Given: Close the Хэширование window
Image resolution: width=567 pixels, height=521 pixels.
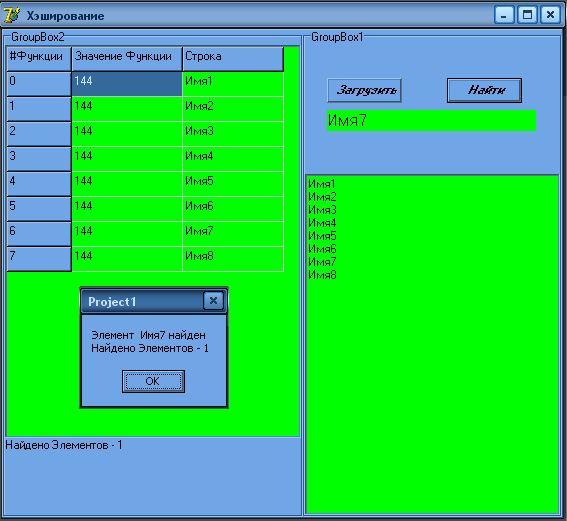Looking at the screenshot, I should click(550, 15).
